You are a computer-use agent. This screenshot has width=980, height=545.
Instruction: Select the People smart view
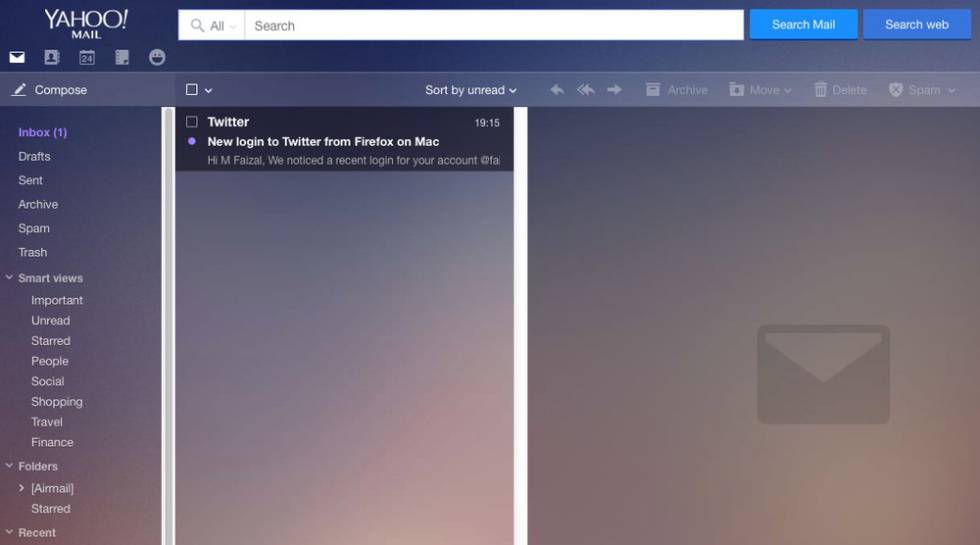[50, 361]
